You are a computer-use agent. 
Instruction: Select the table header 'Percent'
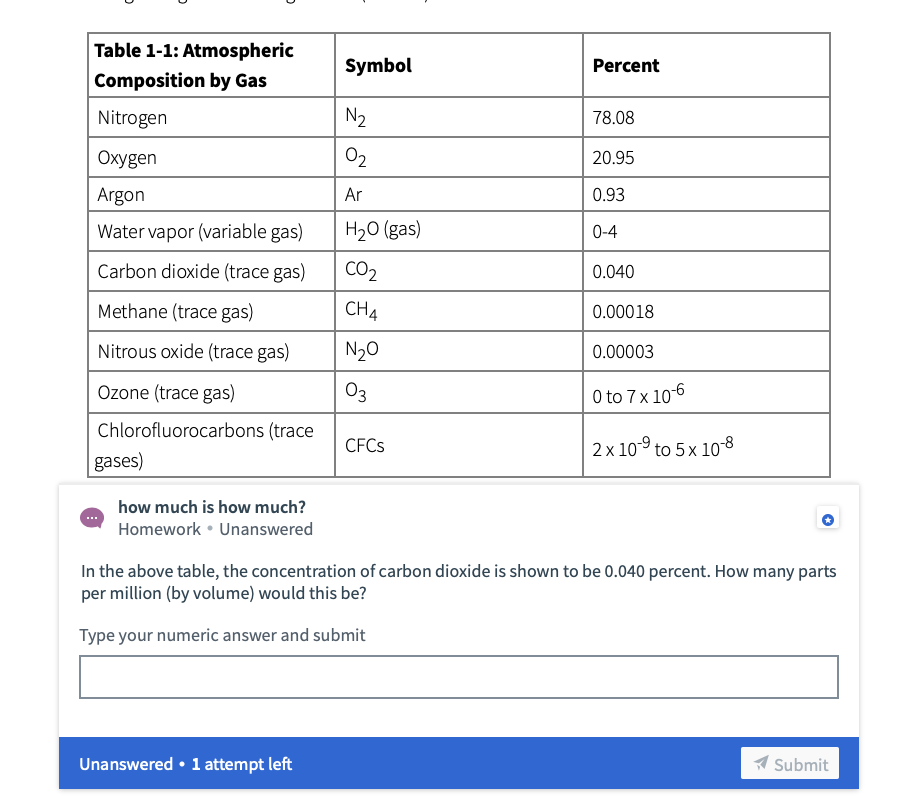pos(625,65)
